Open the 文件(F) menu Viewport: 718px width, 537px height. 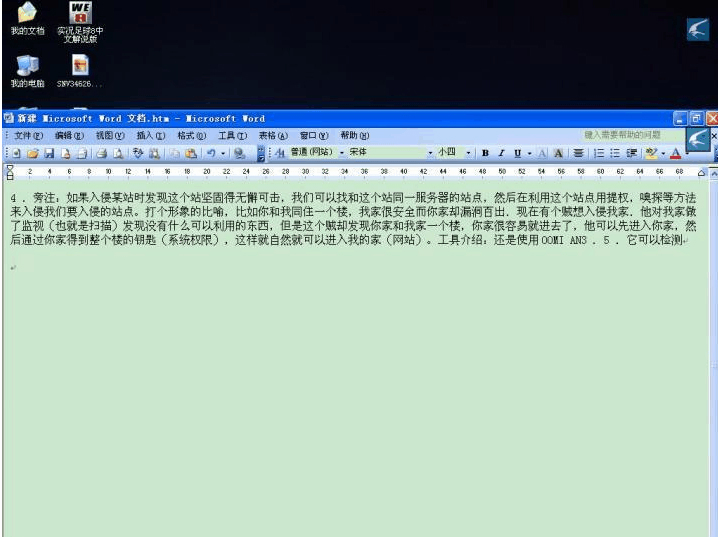28,136
